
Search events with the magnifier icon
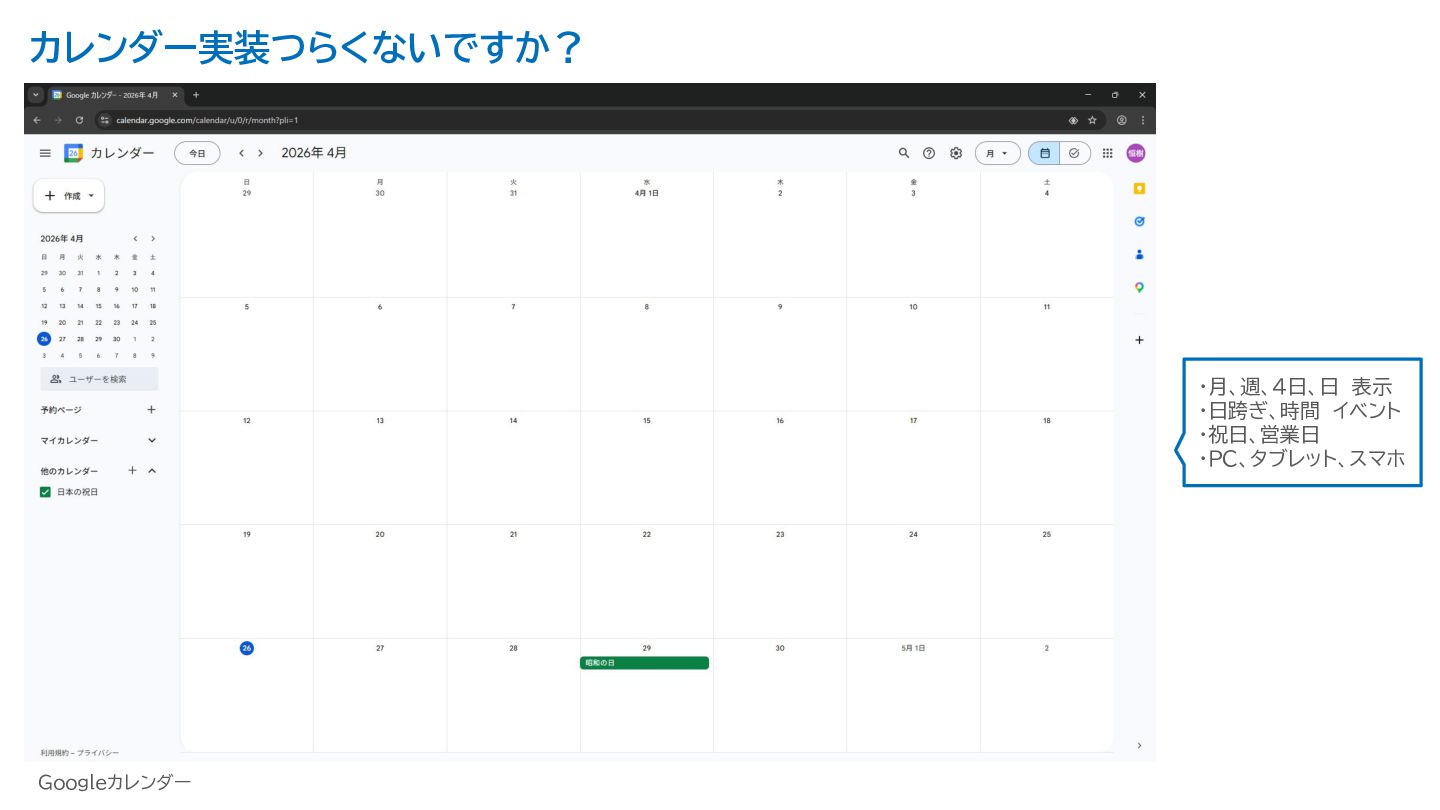pos(904,153)
